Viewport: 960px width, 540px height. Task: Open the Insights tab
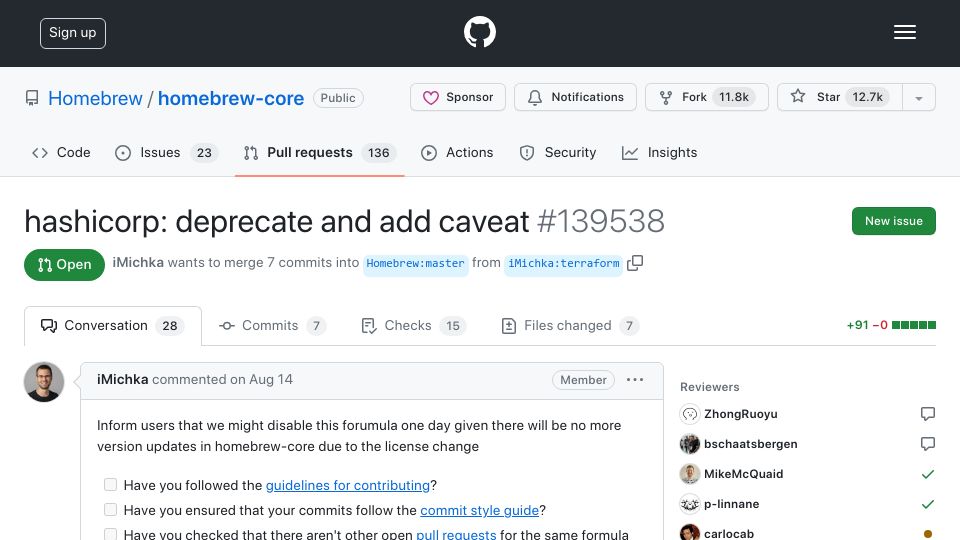point(659,152)
